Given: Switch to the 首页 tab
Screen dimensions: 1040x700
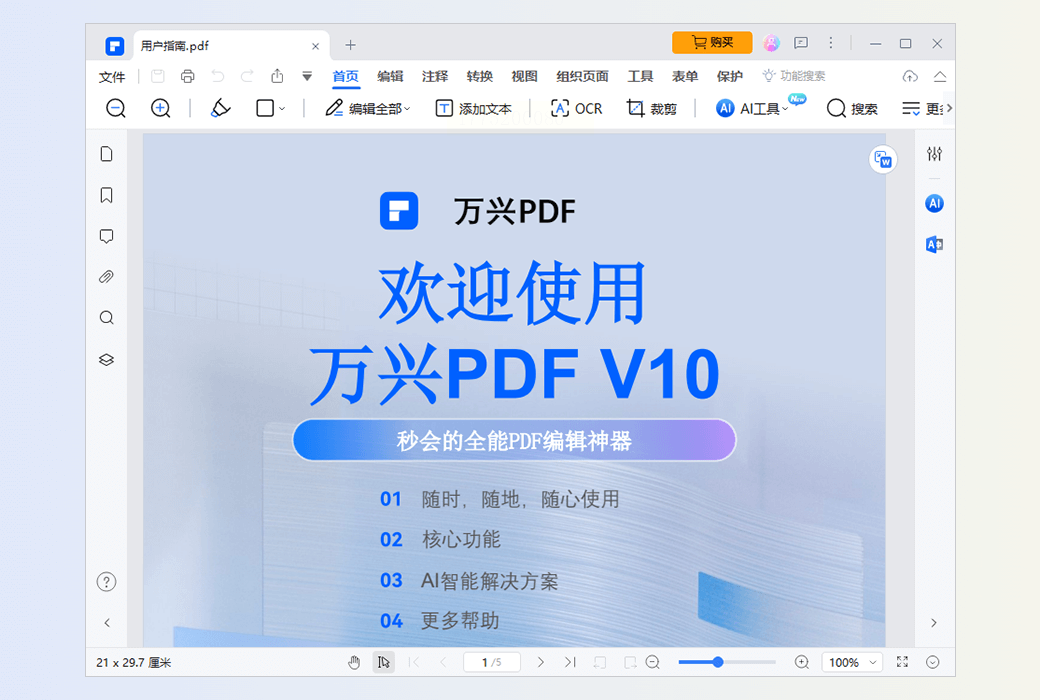Looking at the screenshot, I should point(346,76).
